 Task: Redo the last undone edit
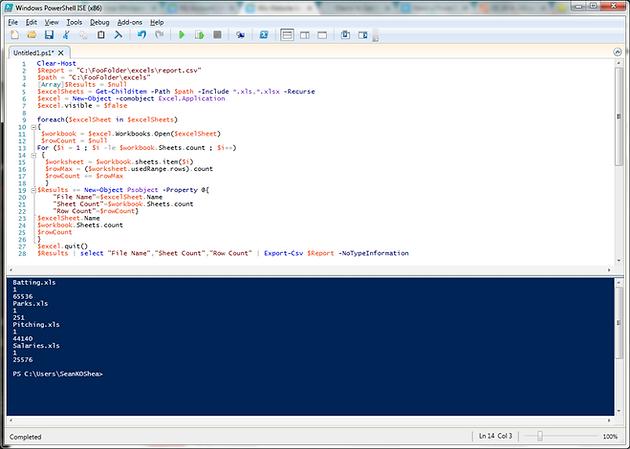point(160,35)
